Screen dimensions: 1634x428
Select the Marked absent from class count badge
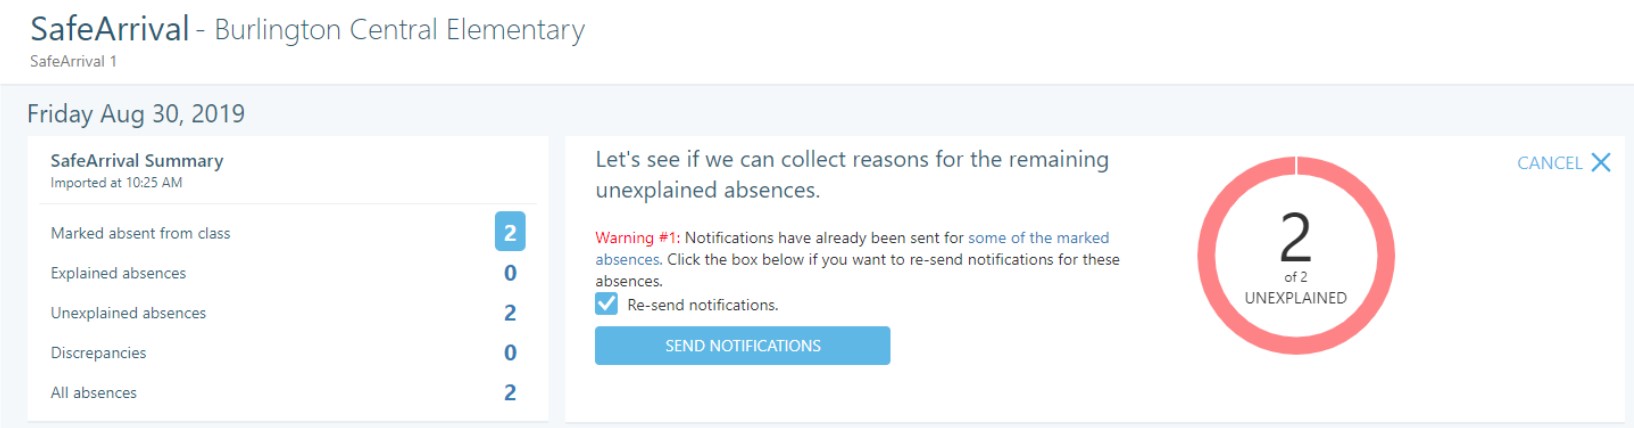tap(510, 232)
